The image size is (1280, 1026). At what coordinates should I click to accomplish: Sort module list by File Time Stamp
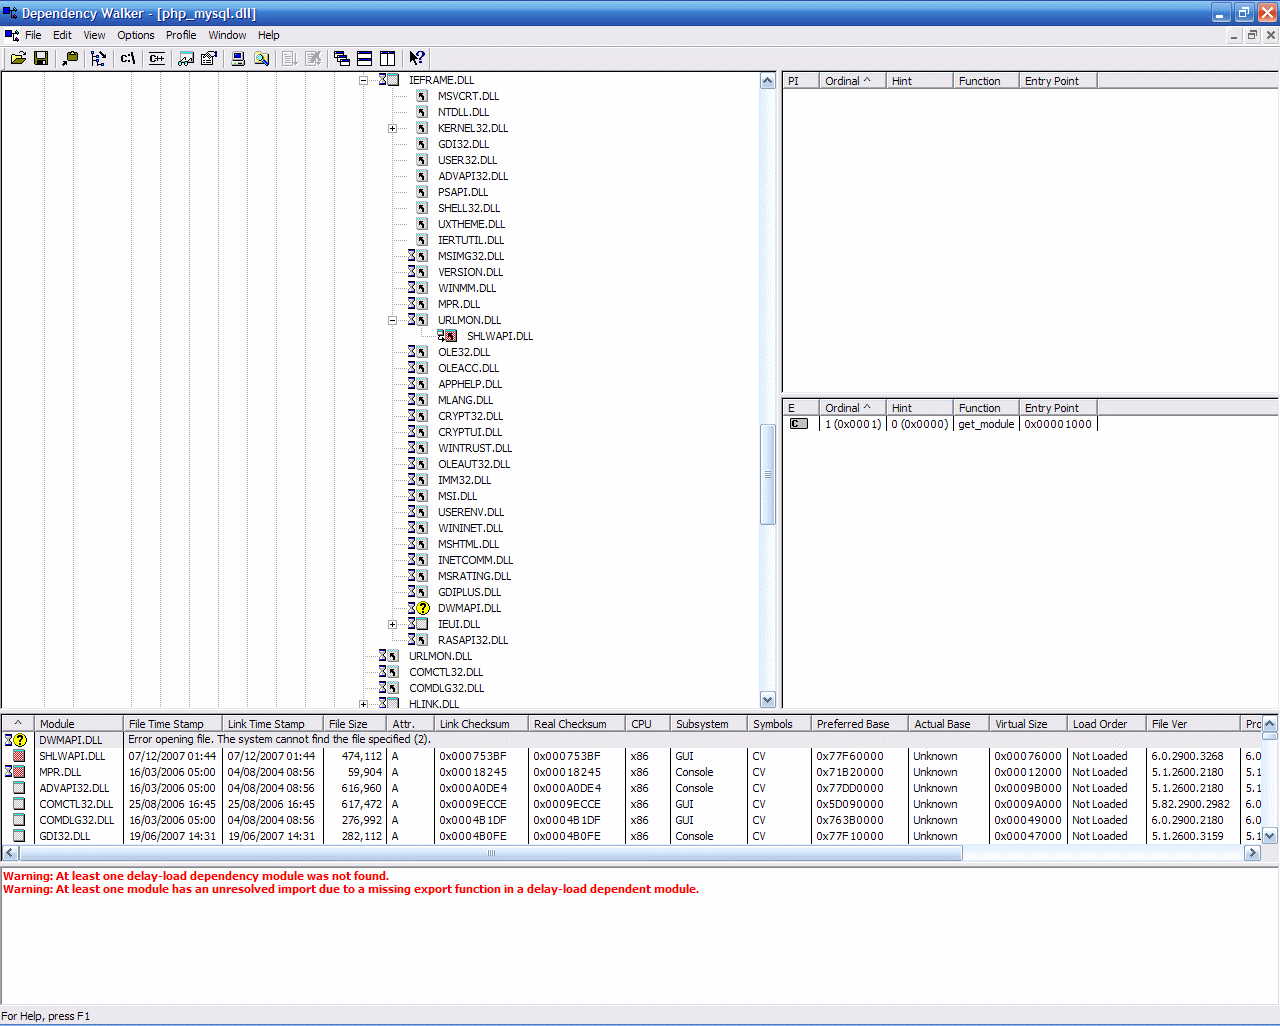[x=172, y=724]
